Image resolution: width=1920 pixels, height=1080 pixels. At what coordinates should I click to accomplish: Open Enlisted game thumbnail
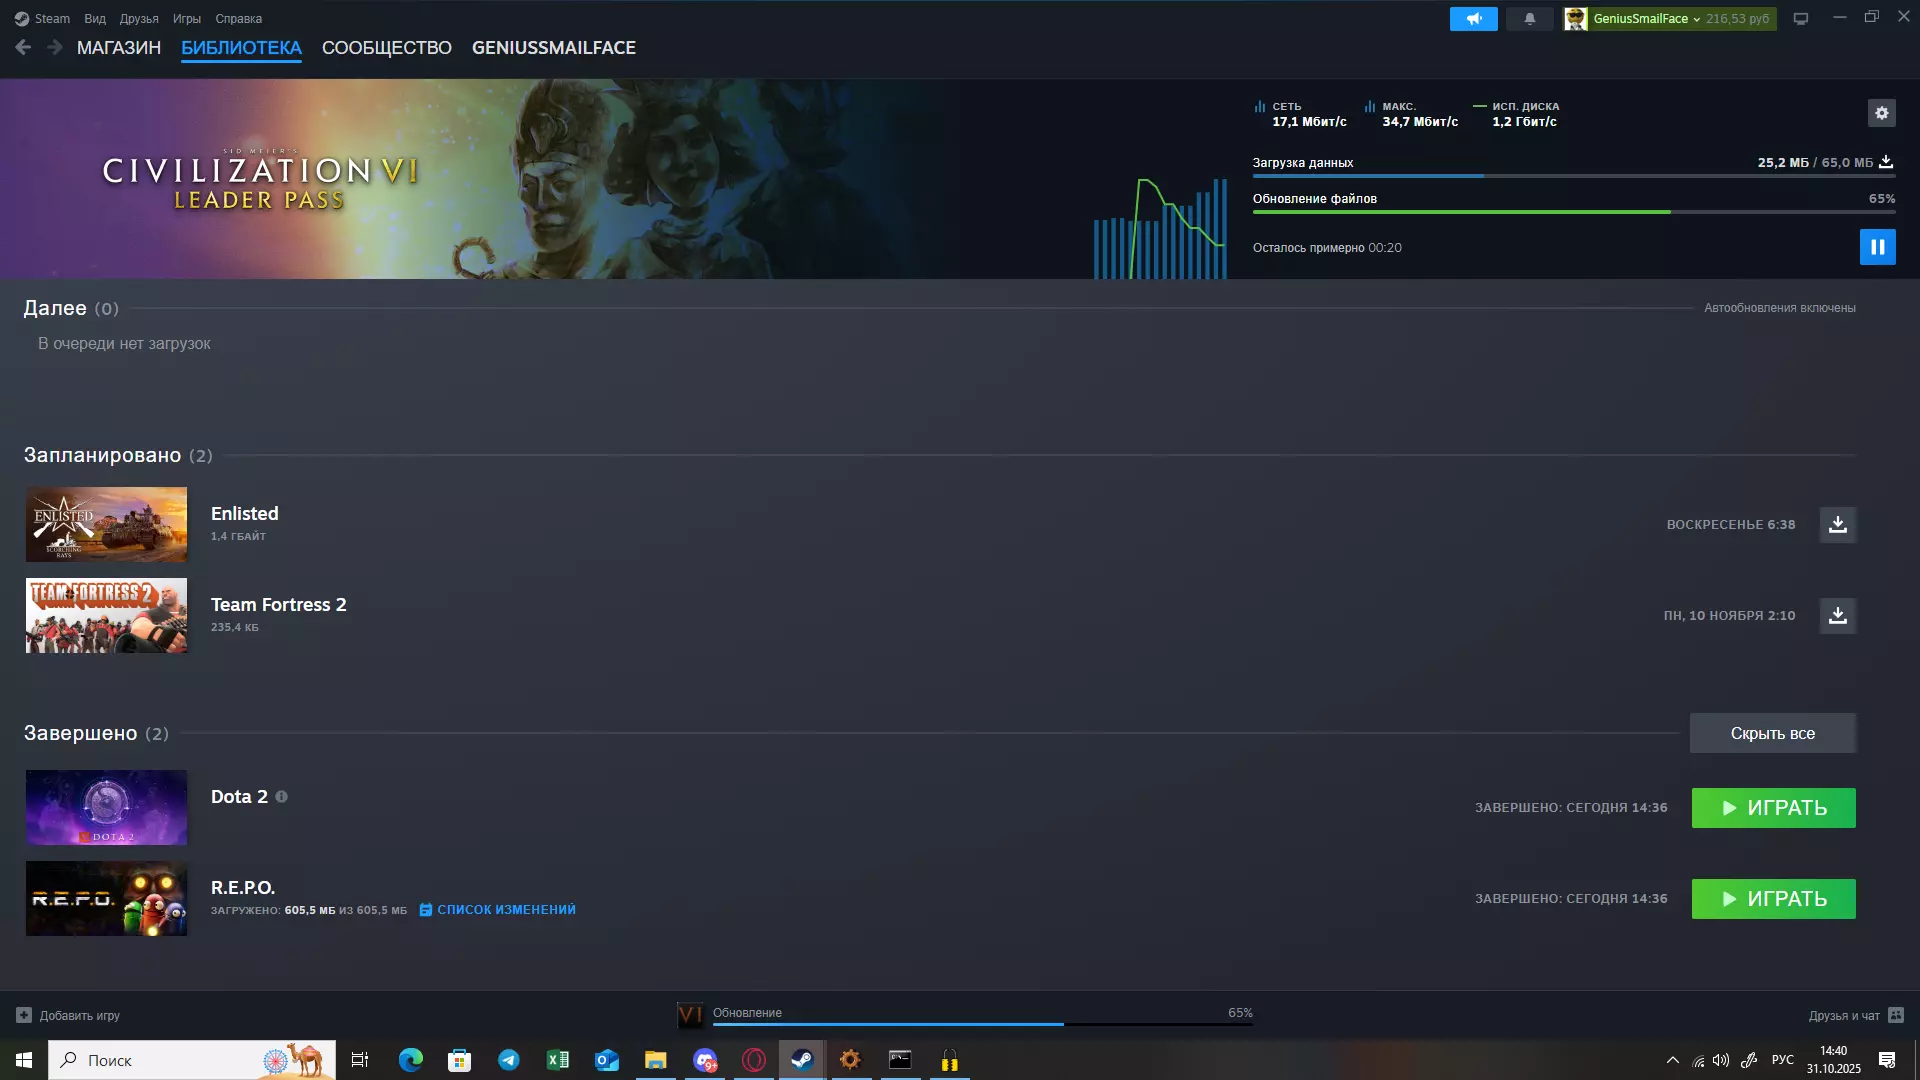coord(106,525)
